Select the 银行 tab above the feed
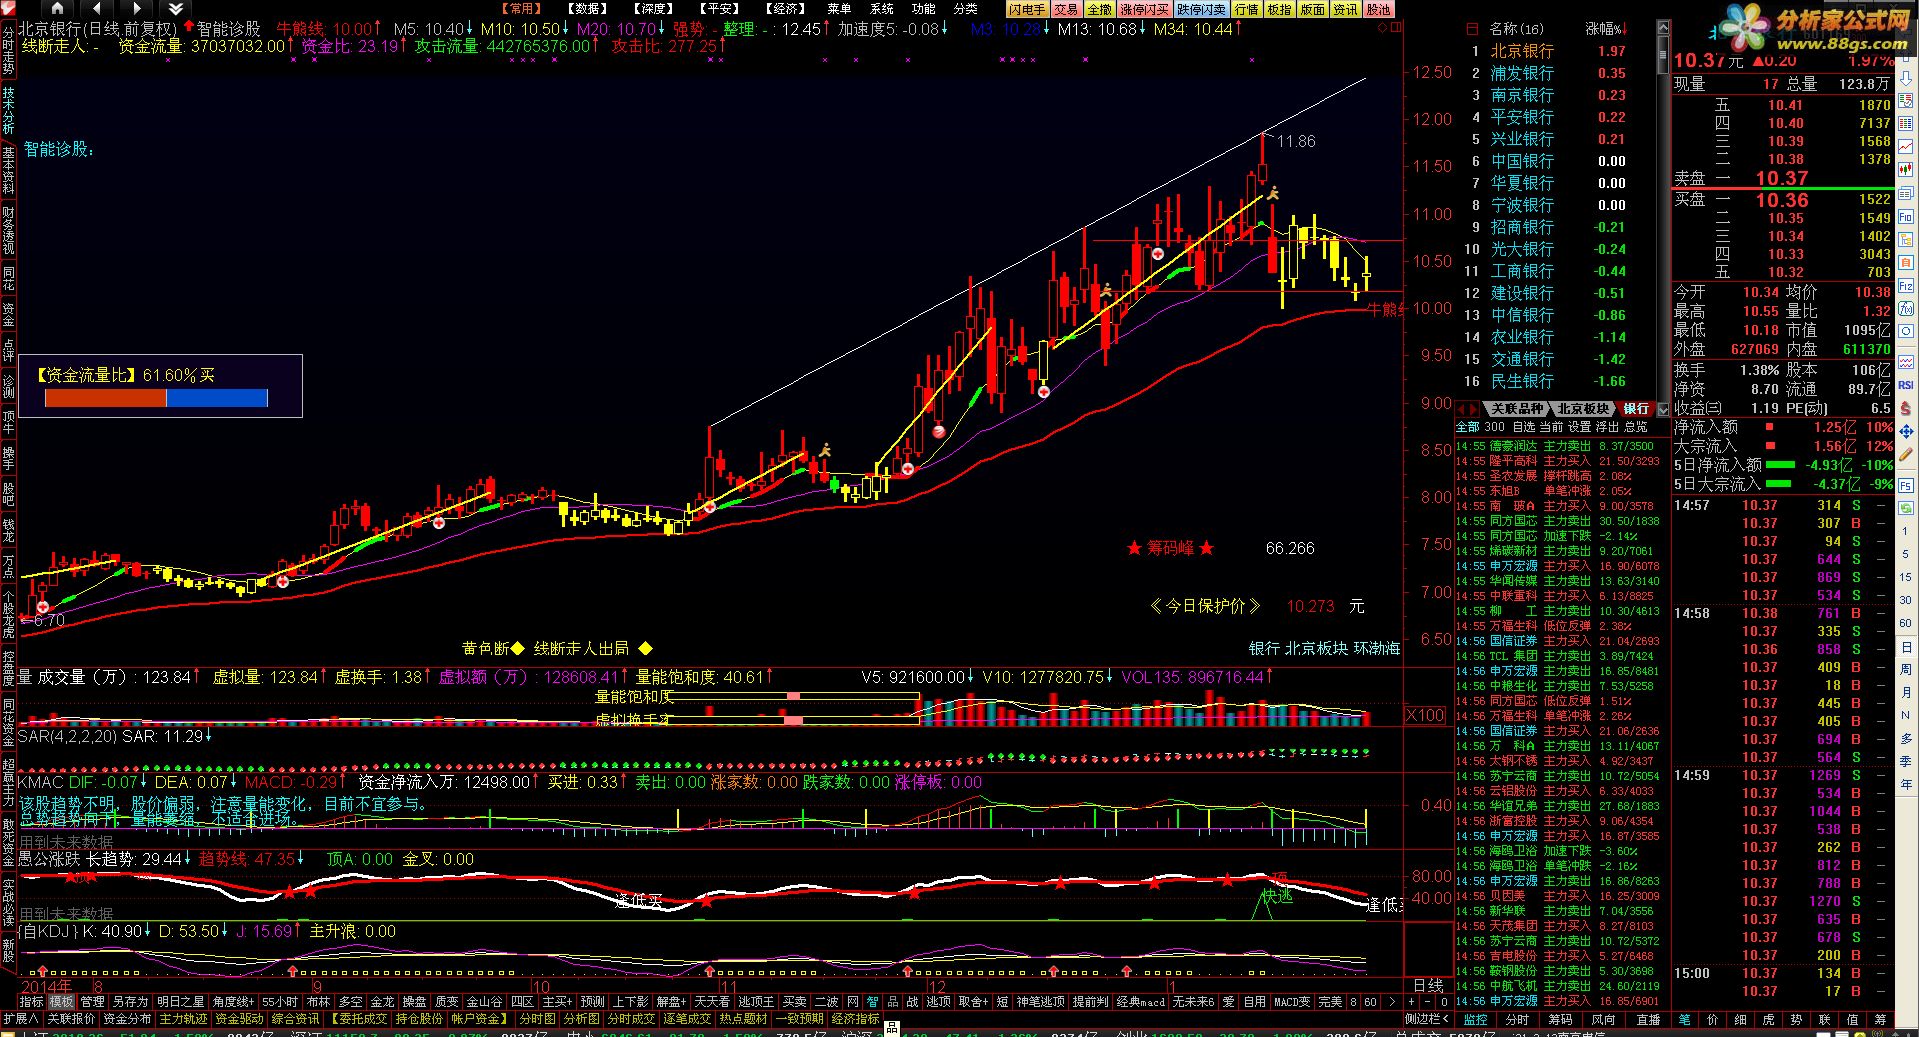 click(x=1637, y=409)
